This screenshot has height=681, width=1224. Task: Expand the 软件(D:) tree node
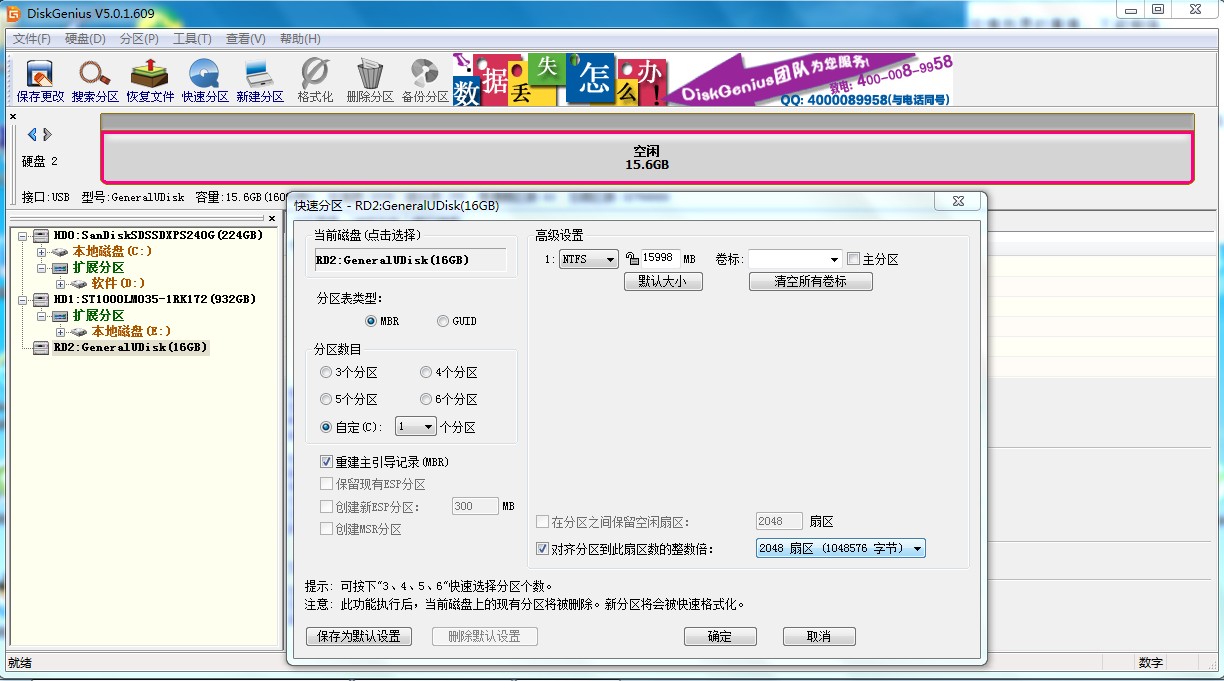pos(61,283)
